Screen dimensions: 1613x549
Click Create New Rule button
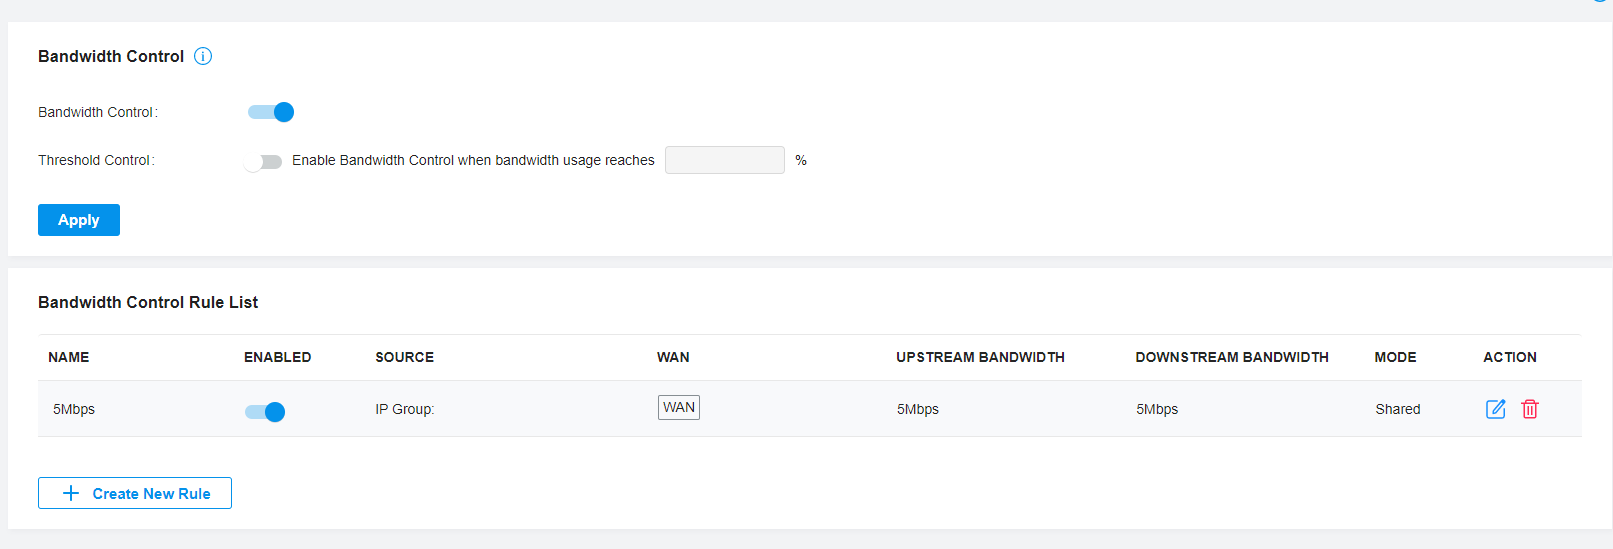[135, 493]
